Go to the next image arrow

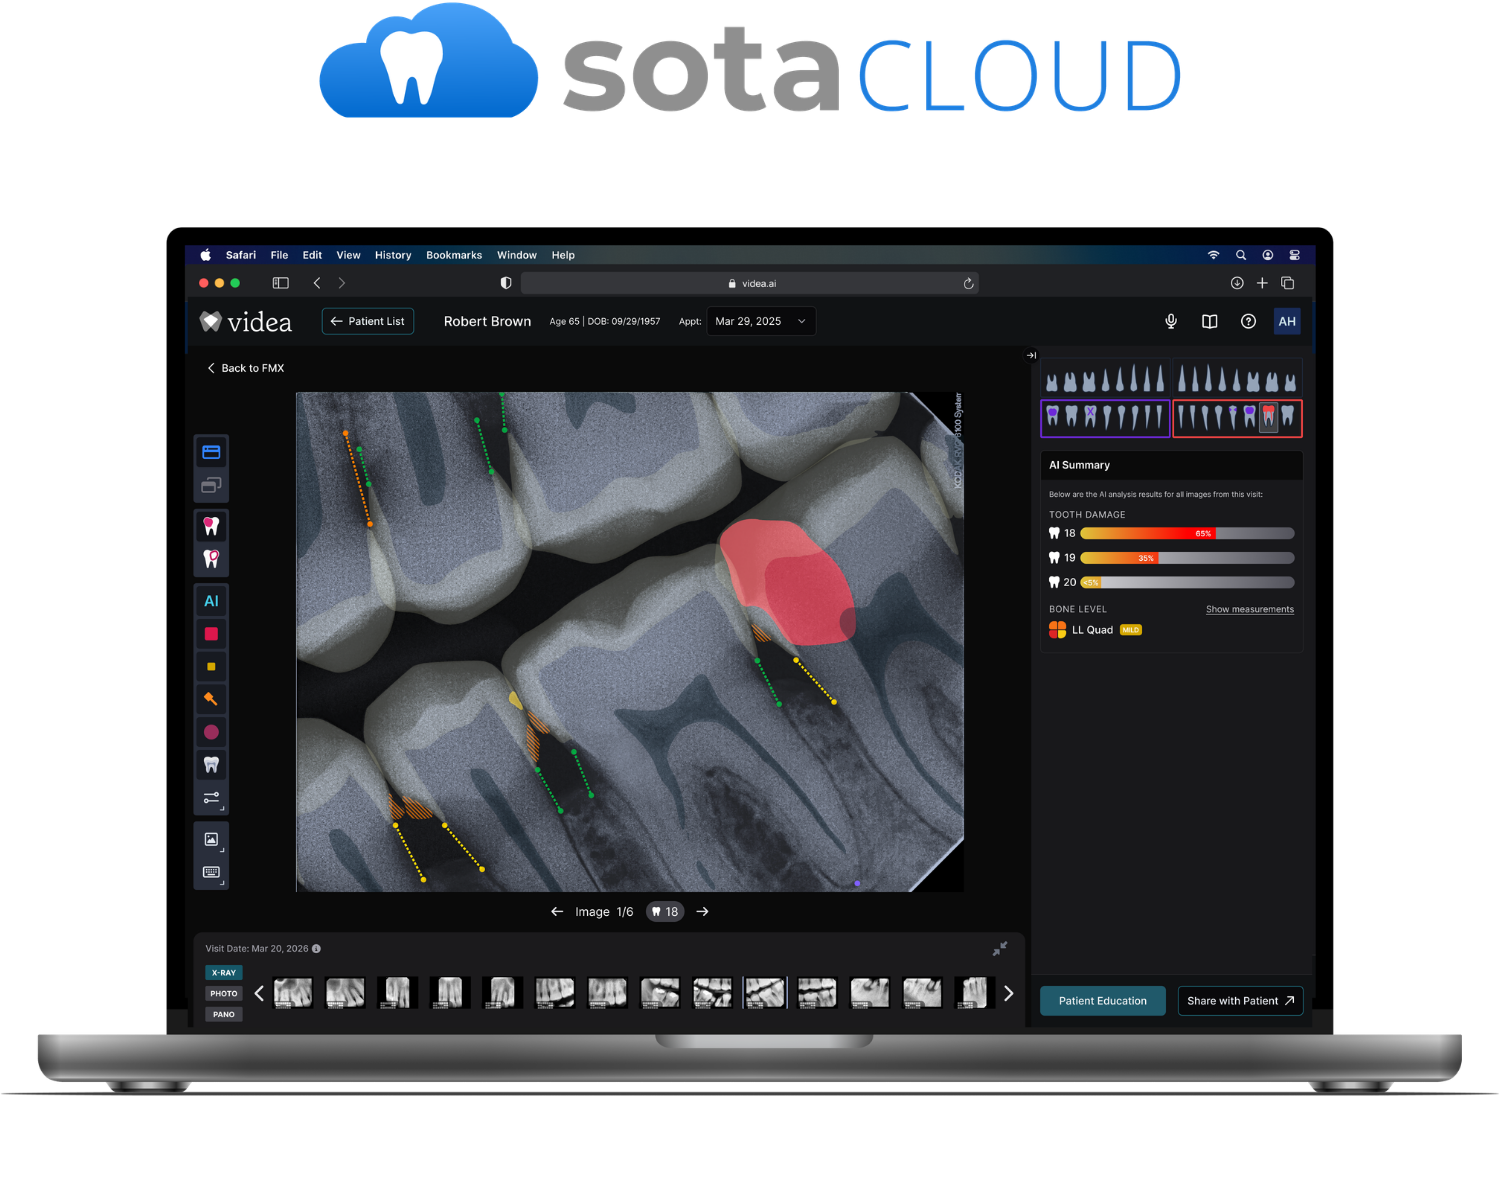point(703,912)
